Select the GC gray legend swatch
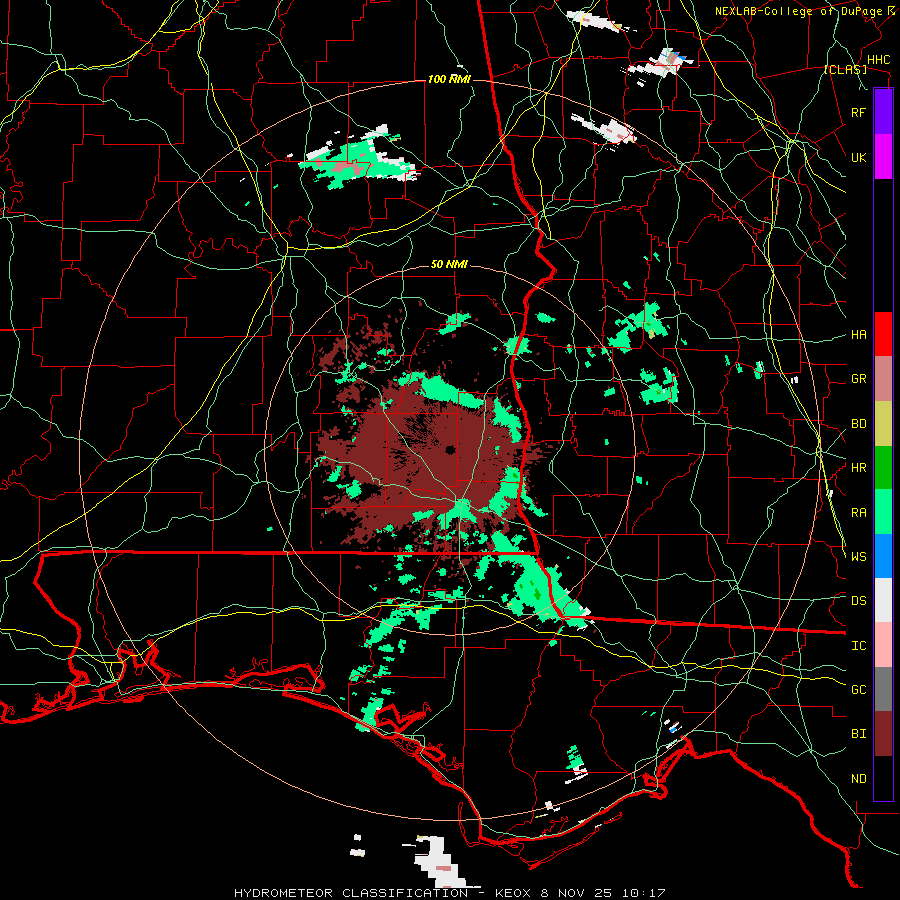 [883, 689]
